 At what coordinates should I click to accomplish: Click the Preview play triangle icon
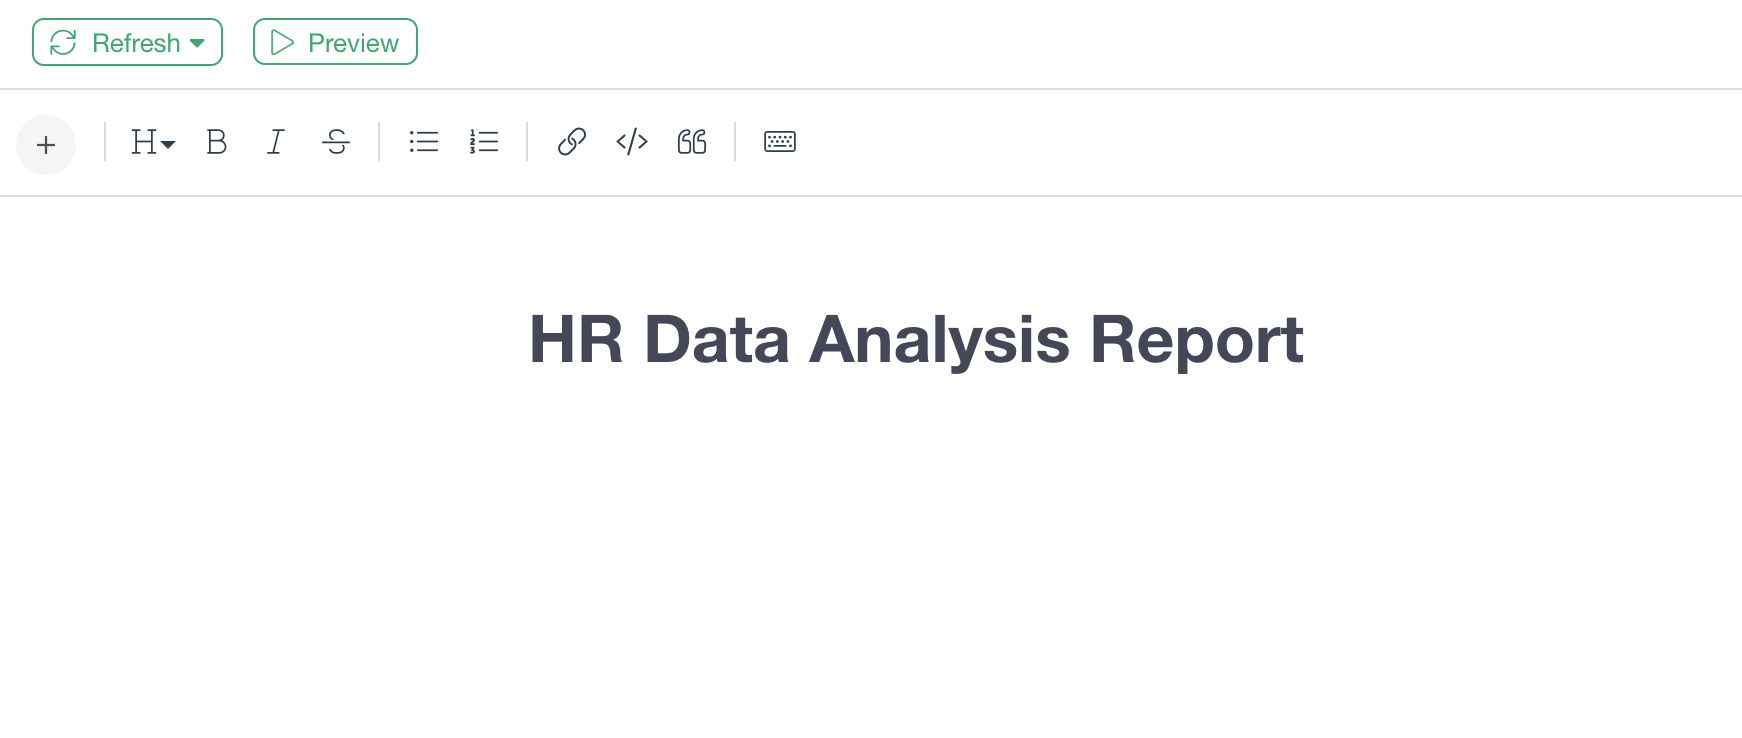[x=282, y=42]
